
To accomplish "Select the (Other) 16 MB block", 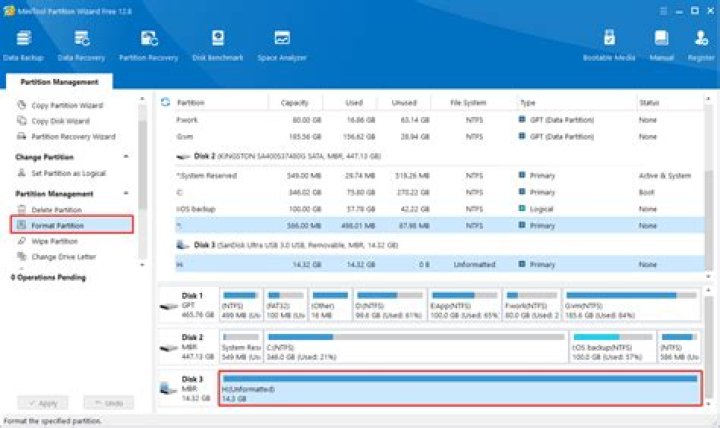I will click(x=330, y=304).
